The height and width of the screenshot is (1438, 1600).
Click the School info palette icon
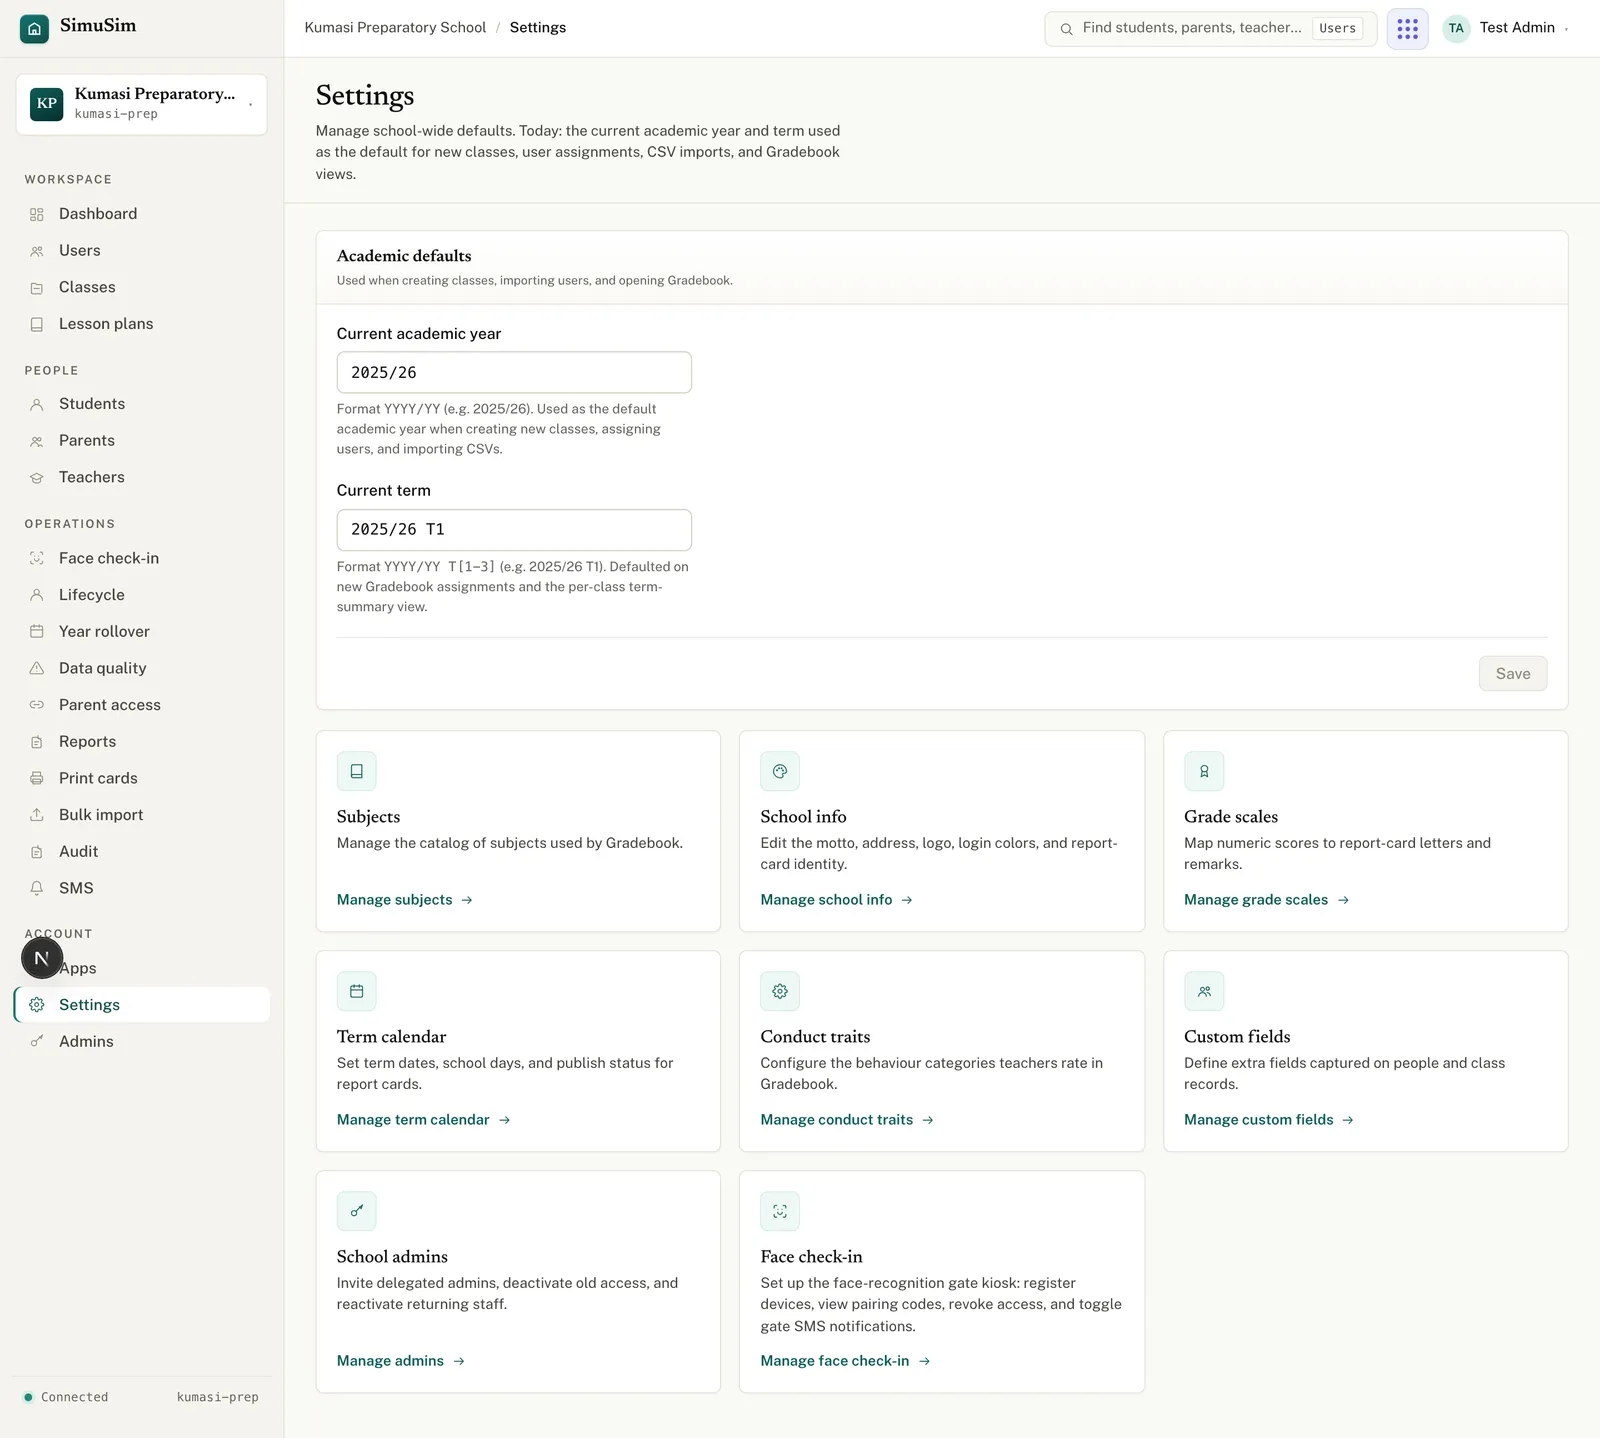pyautogui.click(x=780, y=771)
